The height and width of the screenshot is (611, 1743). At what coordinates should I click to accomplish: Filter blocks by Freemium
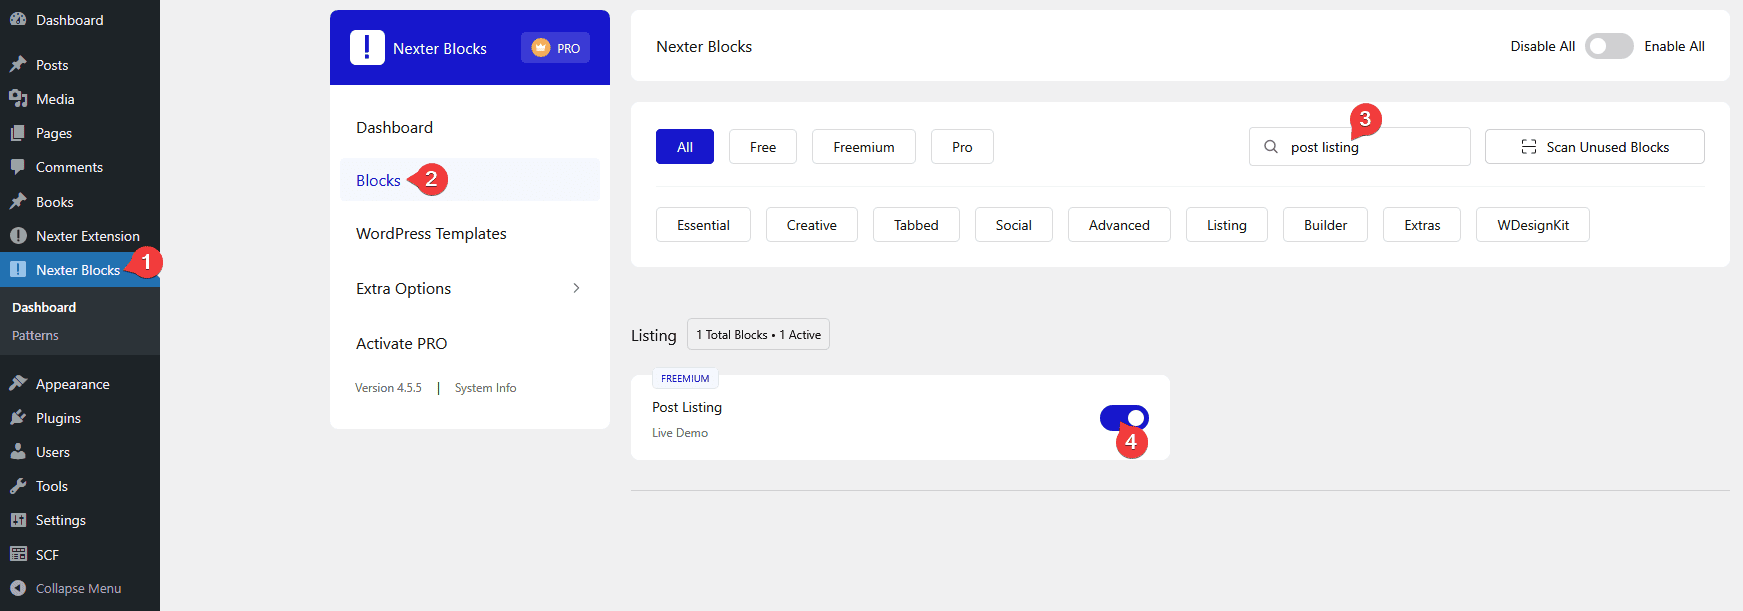(x=864, y=147)
